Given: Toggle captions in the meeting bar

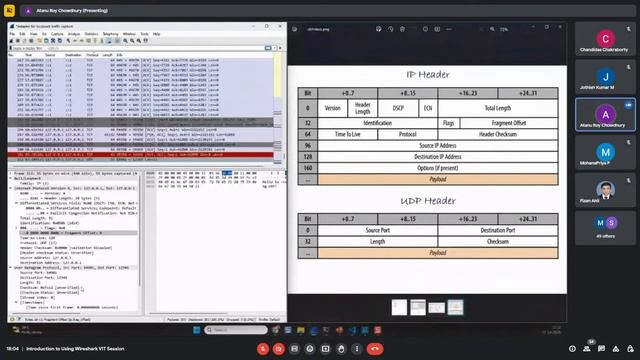Looking at the screenshot, I should point(294,349).
